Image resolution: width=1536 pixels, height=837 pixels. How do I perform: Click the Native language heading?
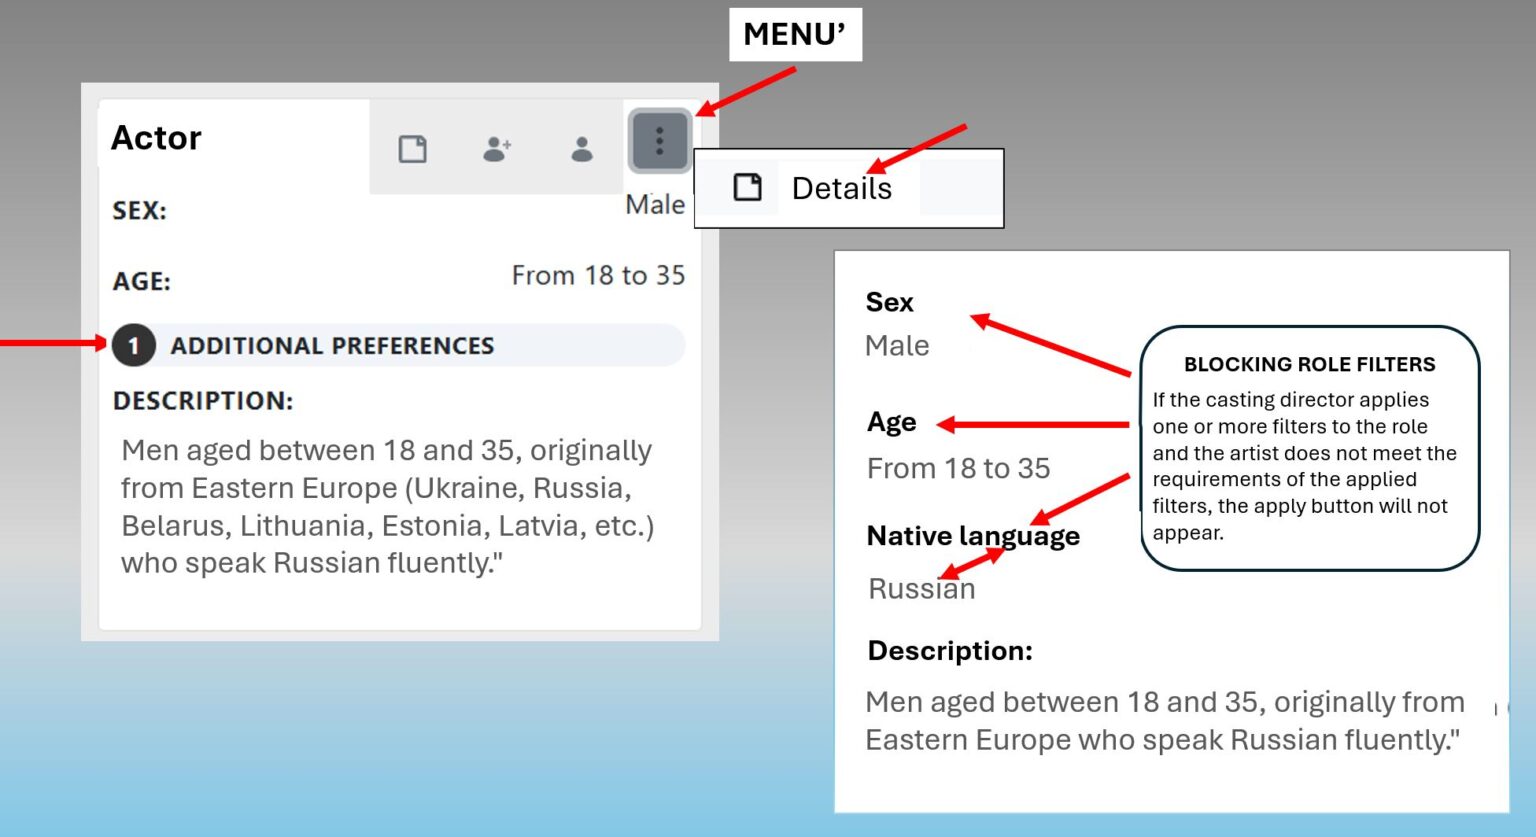pos(972,536)
